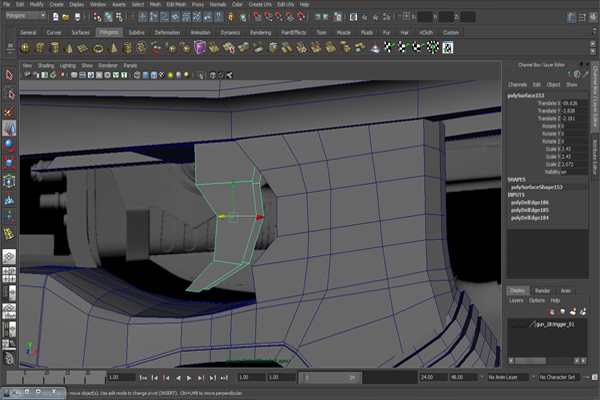Click the time slider at frame 10

point(46,377)
